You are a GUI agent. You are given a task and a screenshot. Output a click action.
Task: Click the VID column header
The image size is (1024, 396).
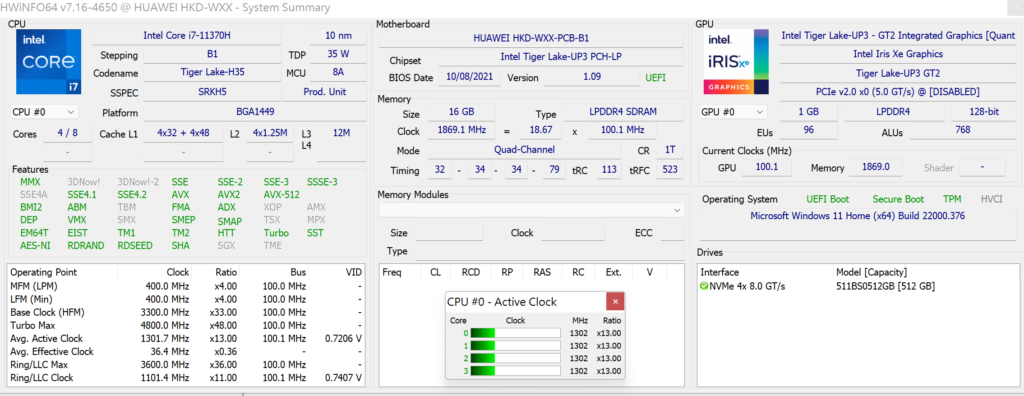(x=353, y=272)
